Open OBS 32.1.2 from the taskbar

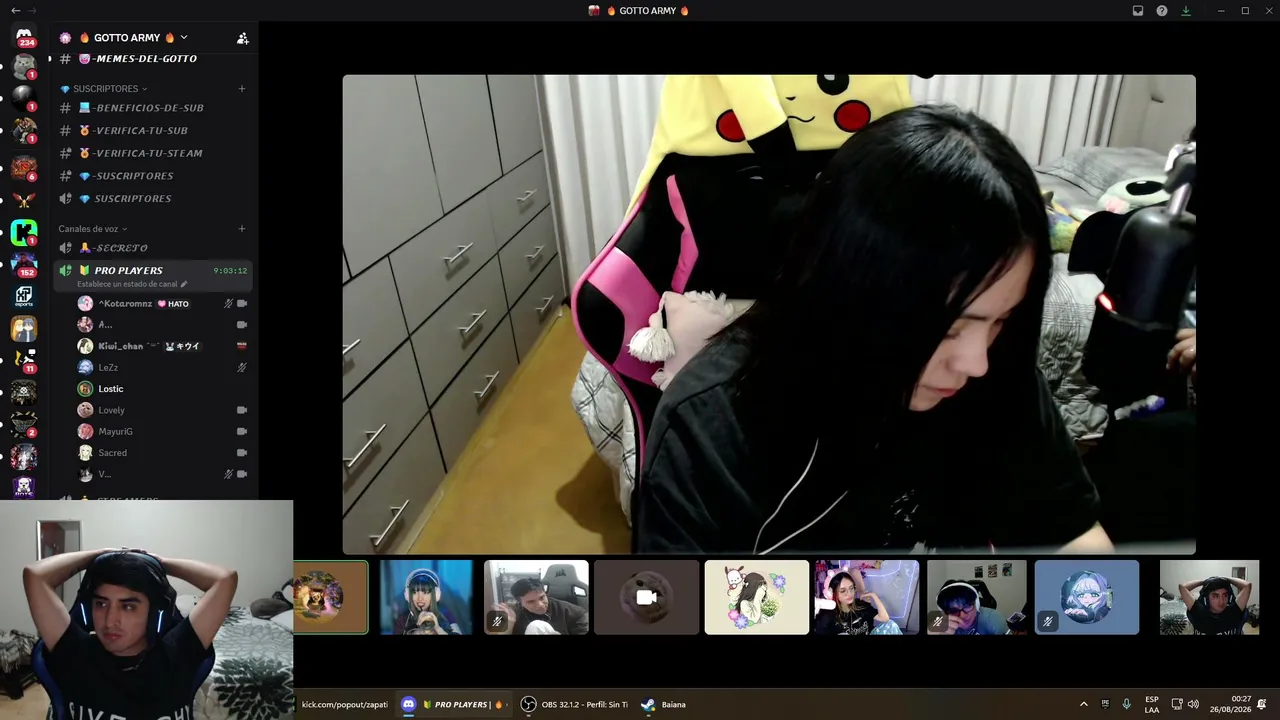(x=574, y=705)
